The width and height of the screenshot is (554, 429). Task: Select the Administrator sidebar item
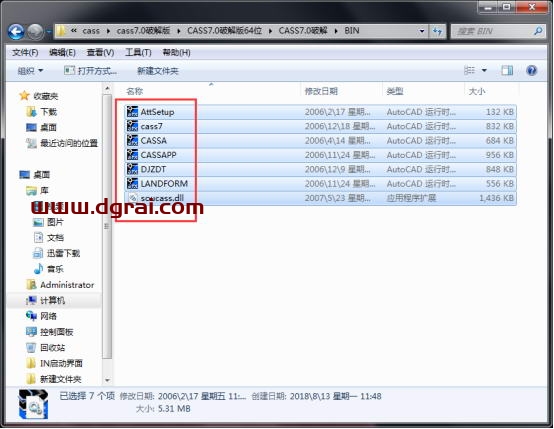[x=60, y=285]
